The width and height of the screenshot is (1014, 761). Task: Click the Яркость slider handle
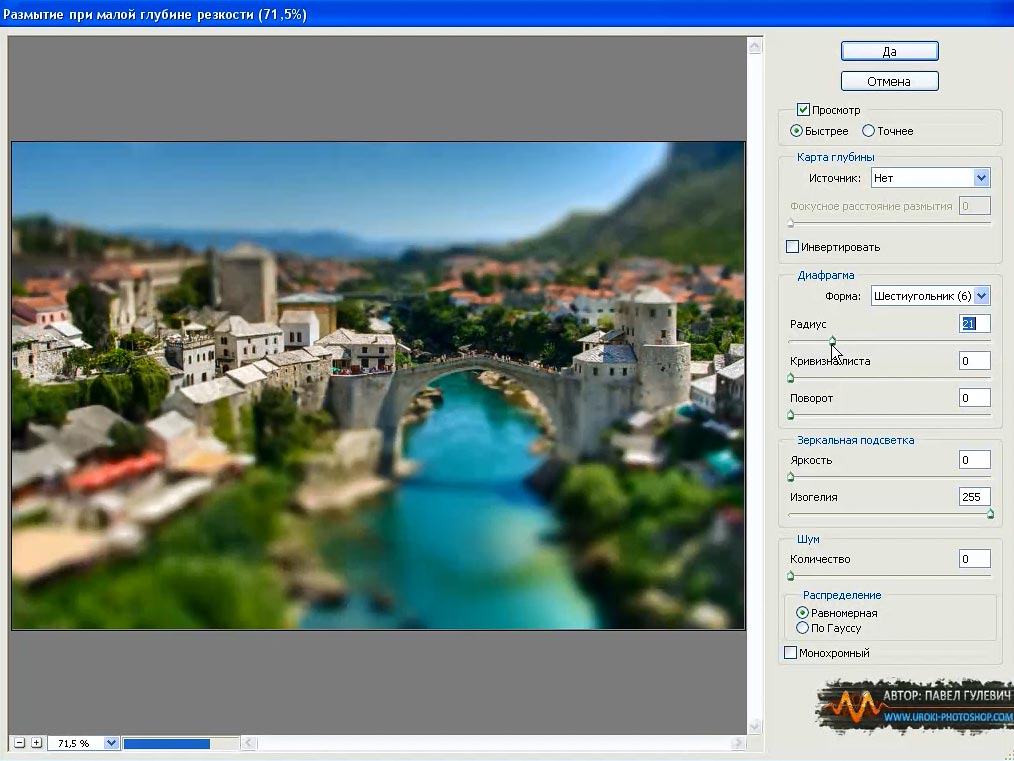[x=791, y=477]
